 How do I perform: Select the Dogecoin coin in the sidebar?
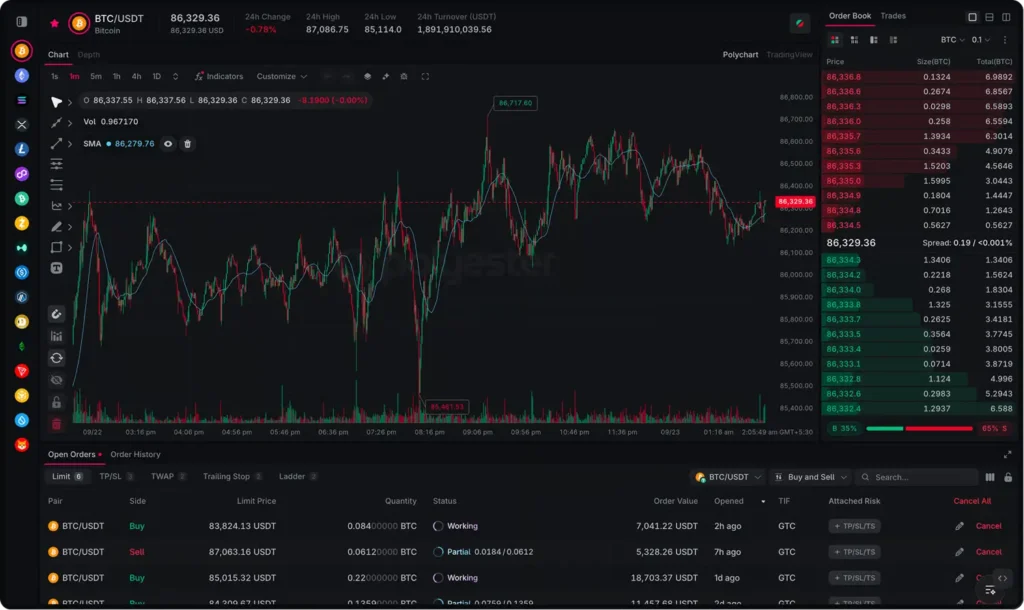[22, 321]
